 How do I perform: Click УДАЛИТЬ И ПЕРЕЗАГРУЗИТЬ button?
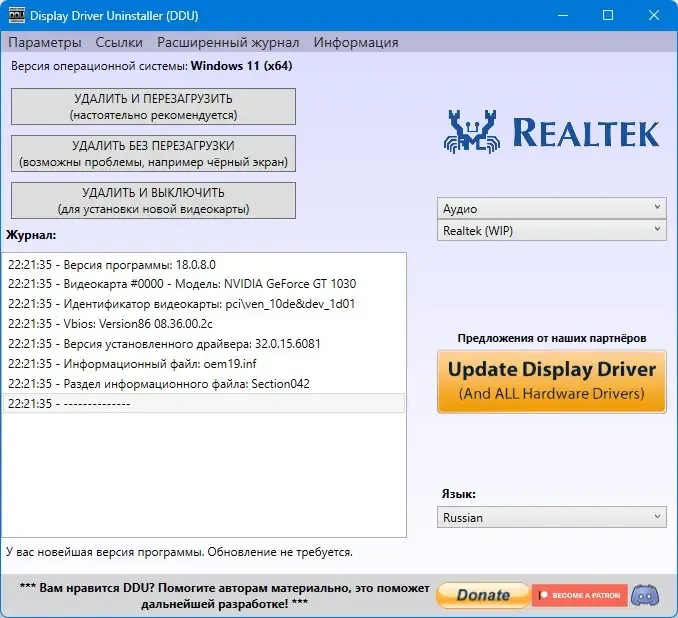153,107
